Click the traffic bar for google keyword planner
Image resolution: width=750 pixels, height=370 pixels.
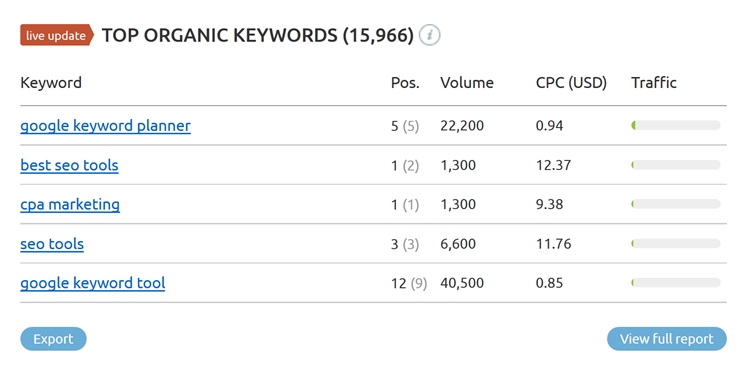tap(676, 126)
